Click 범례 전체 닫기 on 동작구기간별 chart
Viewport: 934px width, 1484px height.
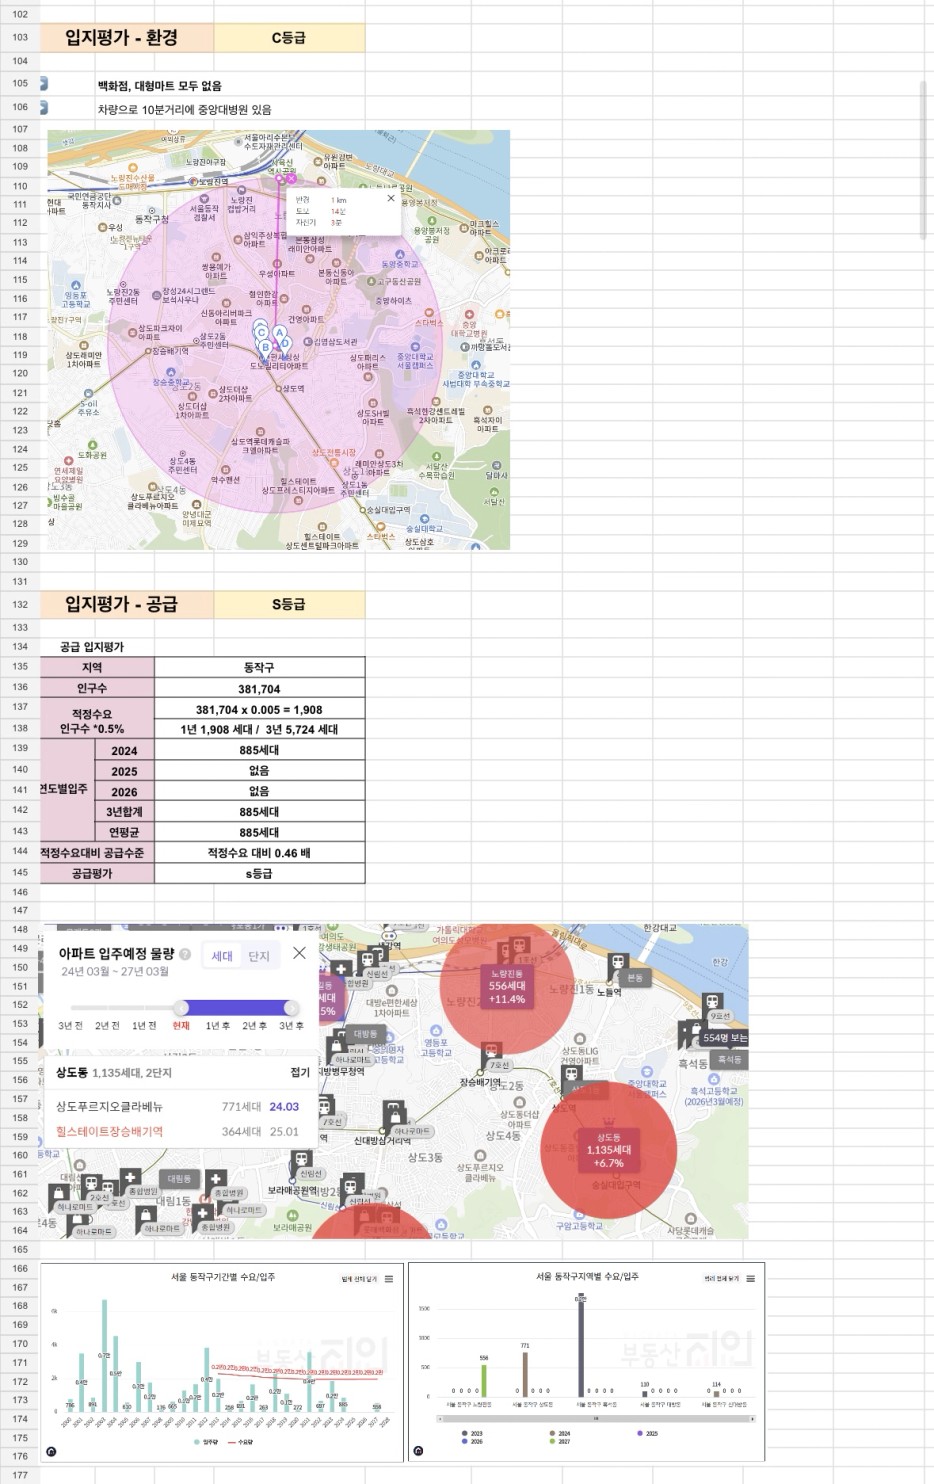pos(359,1279)
